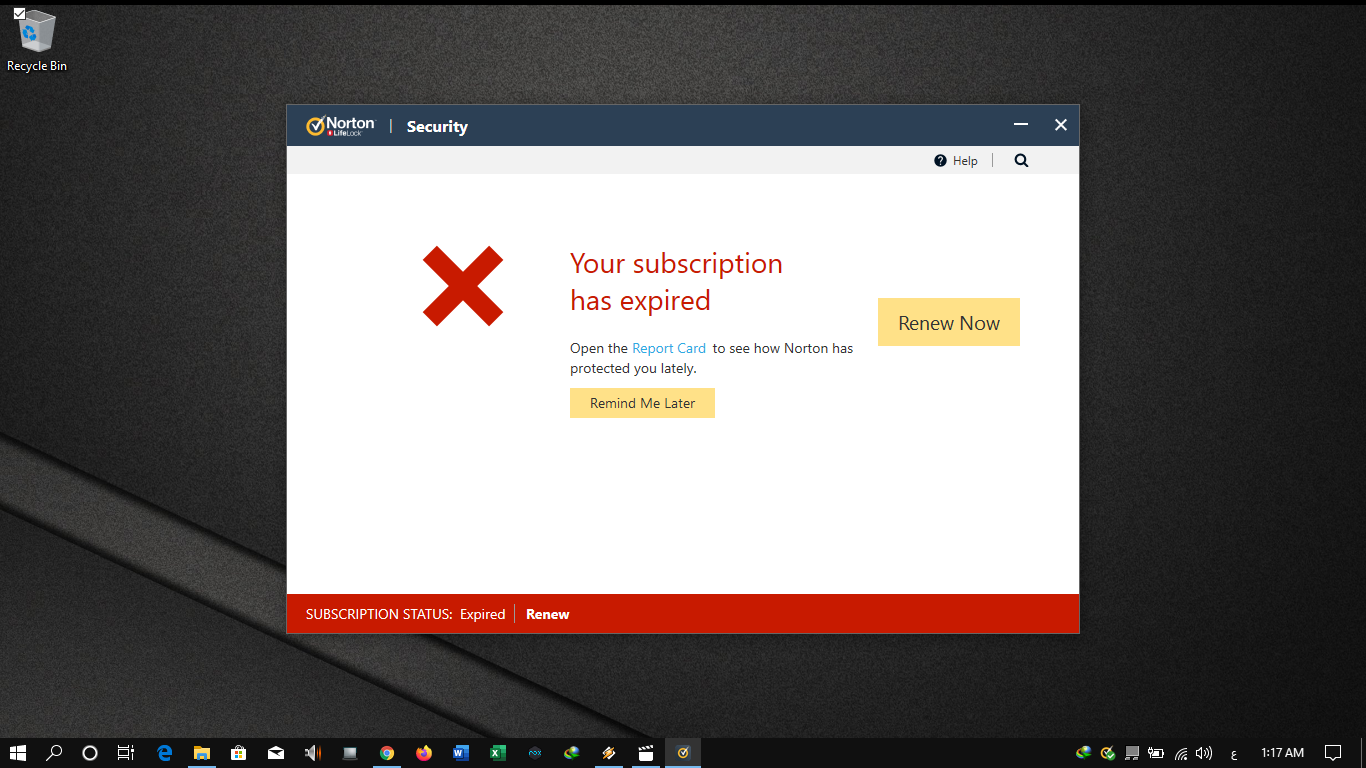The image size is (1366, 768).
Task: Click the Norton search magnifier icon
Action: 1021,160
